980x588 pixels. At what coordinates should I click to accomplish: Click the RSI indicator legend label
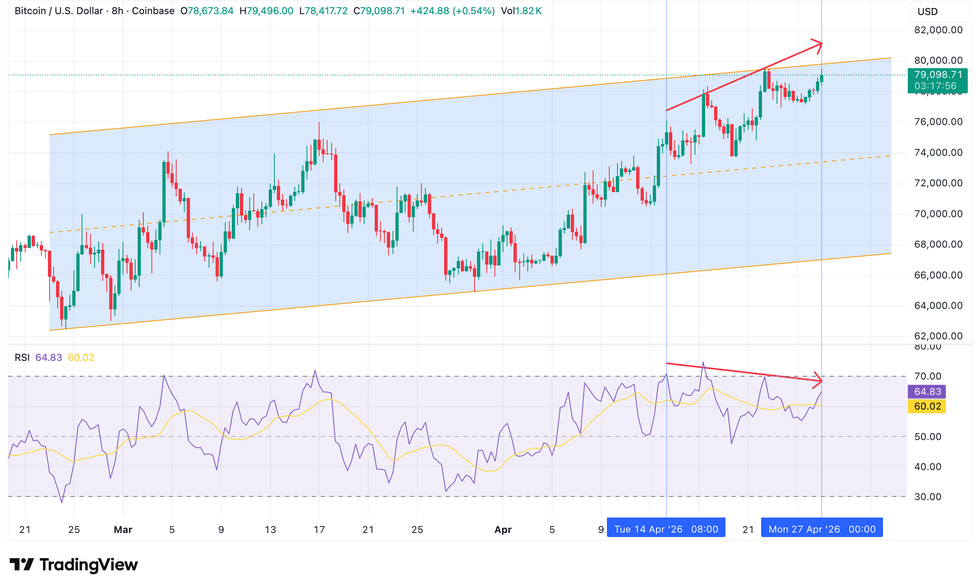click(x=21, y=357)
